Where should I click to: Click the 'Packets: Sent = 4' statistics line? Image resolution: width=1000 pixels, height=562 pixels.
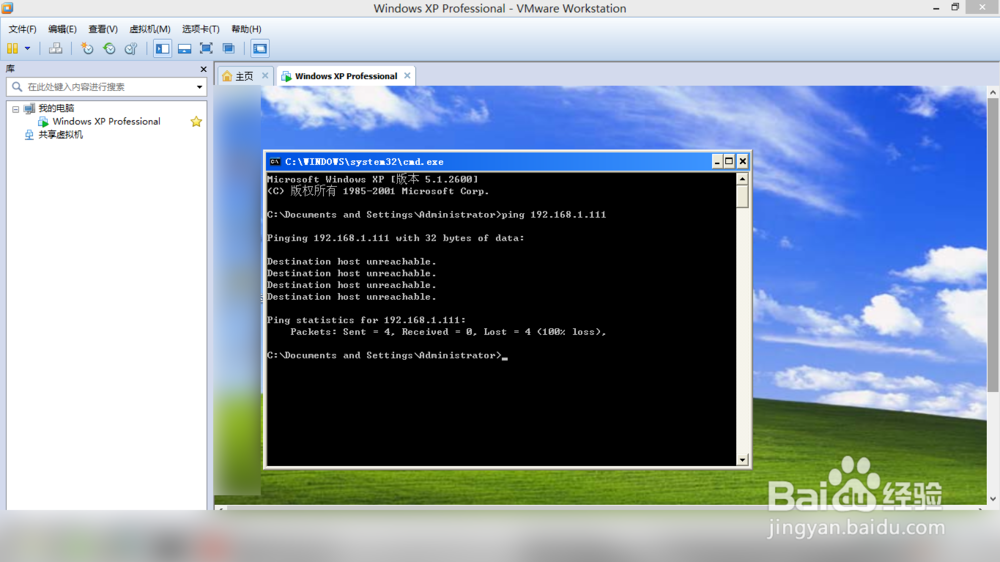[448, 332]
